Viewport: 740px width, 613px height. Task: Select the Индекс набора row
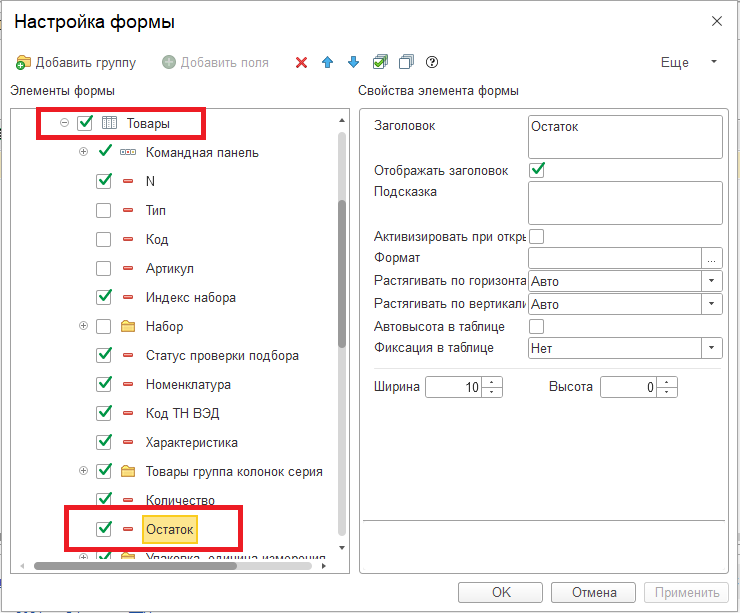tap(190, 297)
